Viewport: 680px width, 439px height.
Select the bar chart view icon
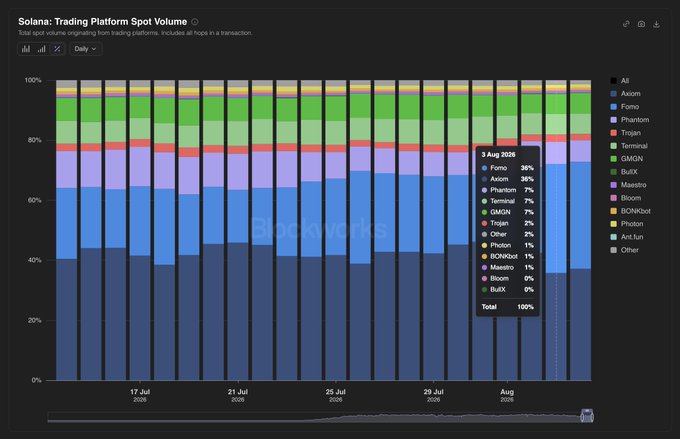(26, 49)
